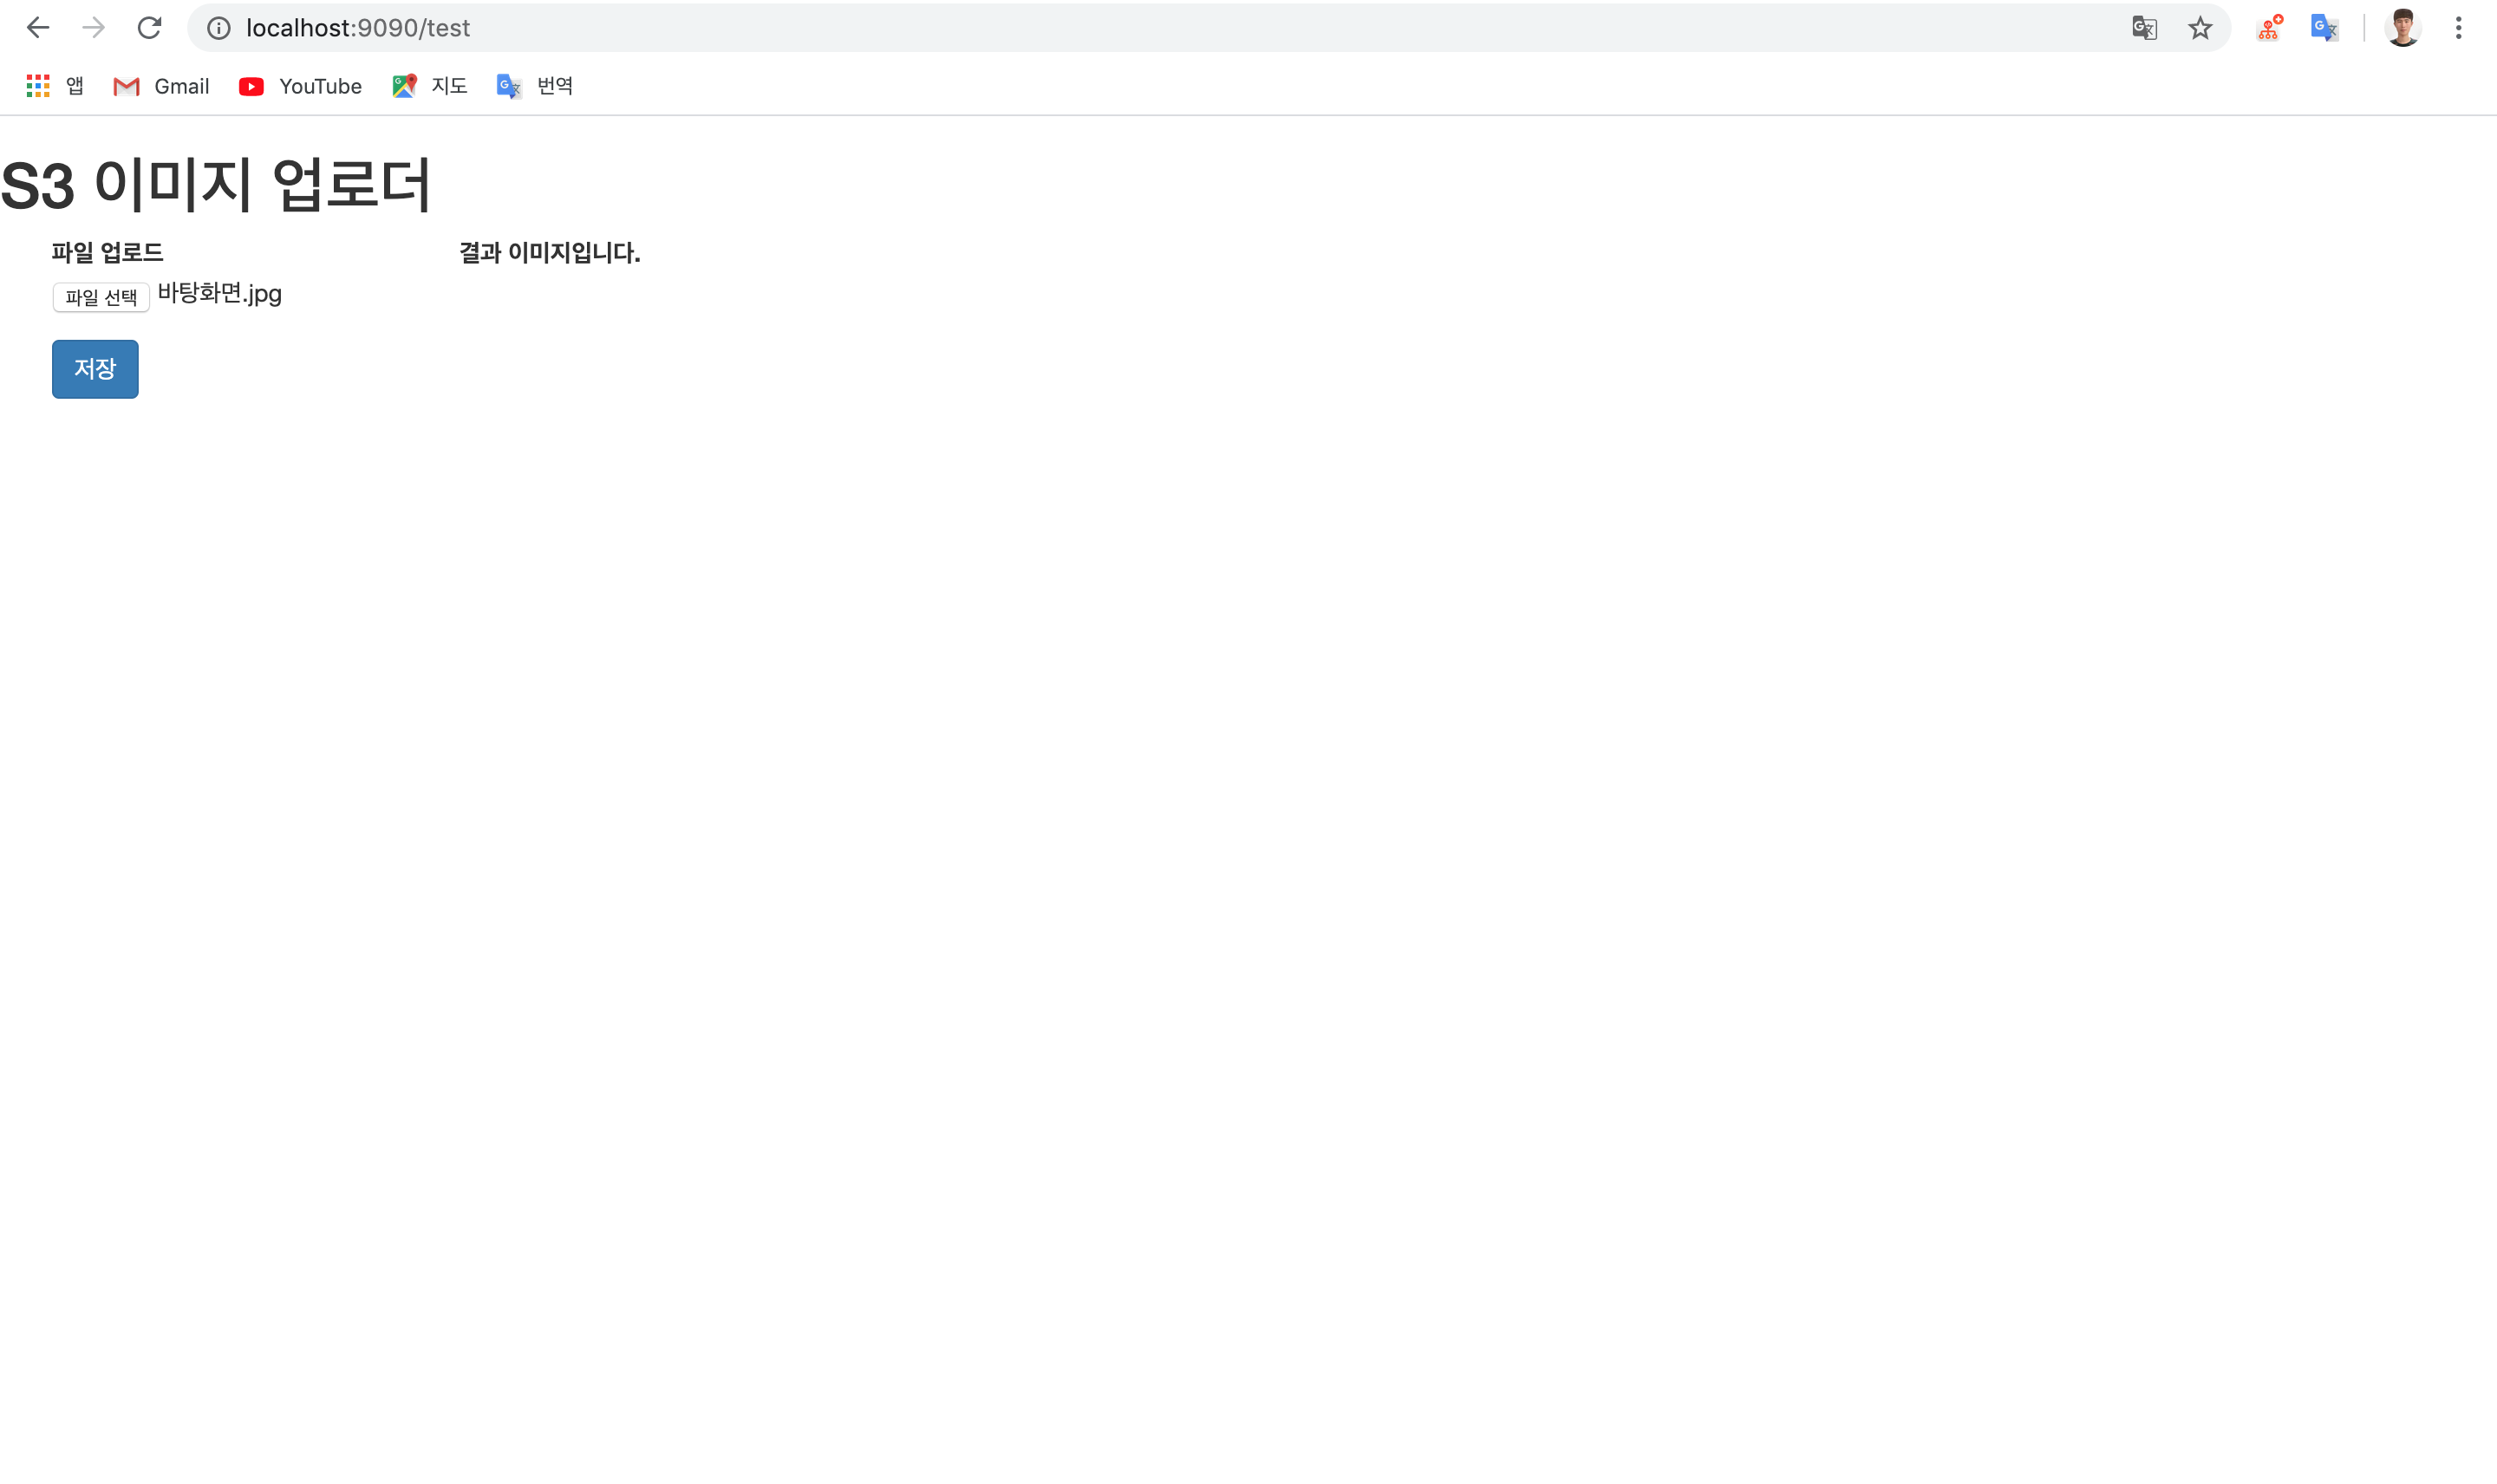
Task: Bookmark this page with star icon
Action: tap(2200, 28)
